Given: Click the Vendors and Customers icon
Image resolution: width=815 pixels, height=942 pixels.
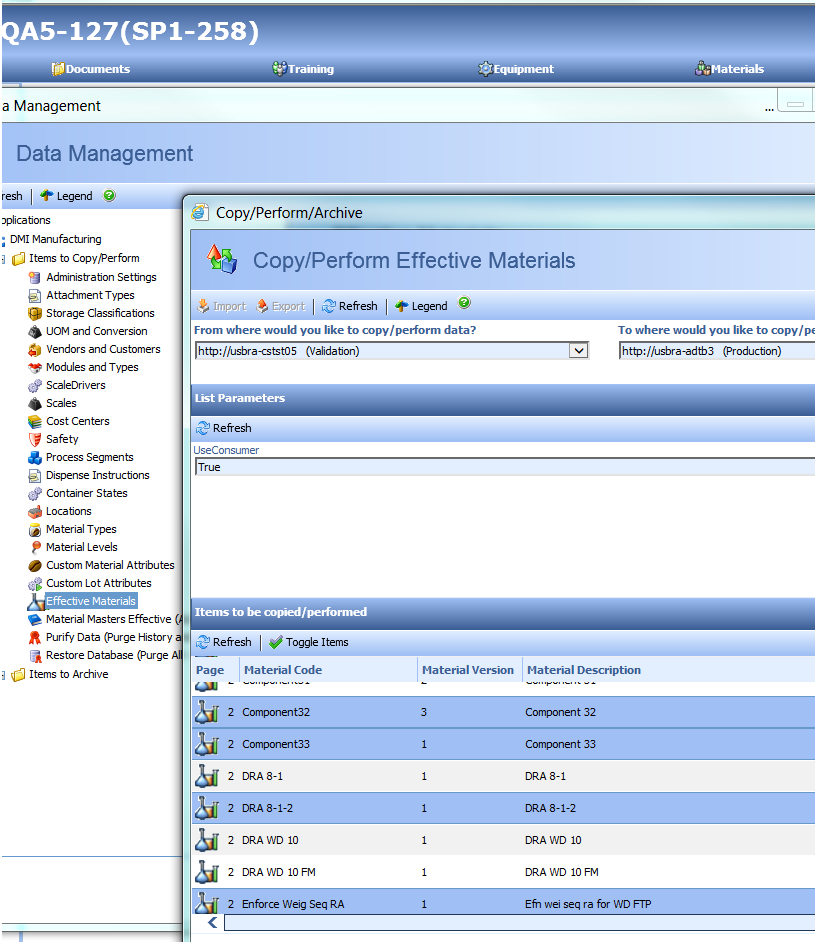Looking at the screenshot, I should [x=35, y=349].
